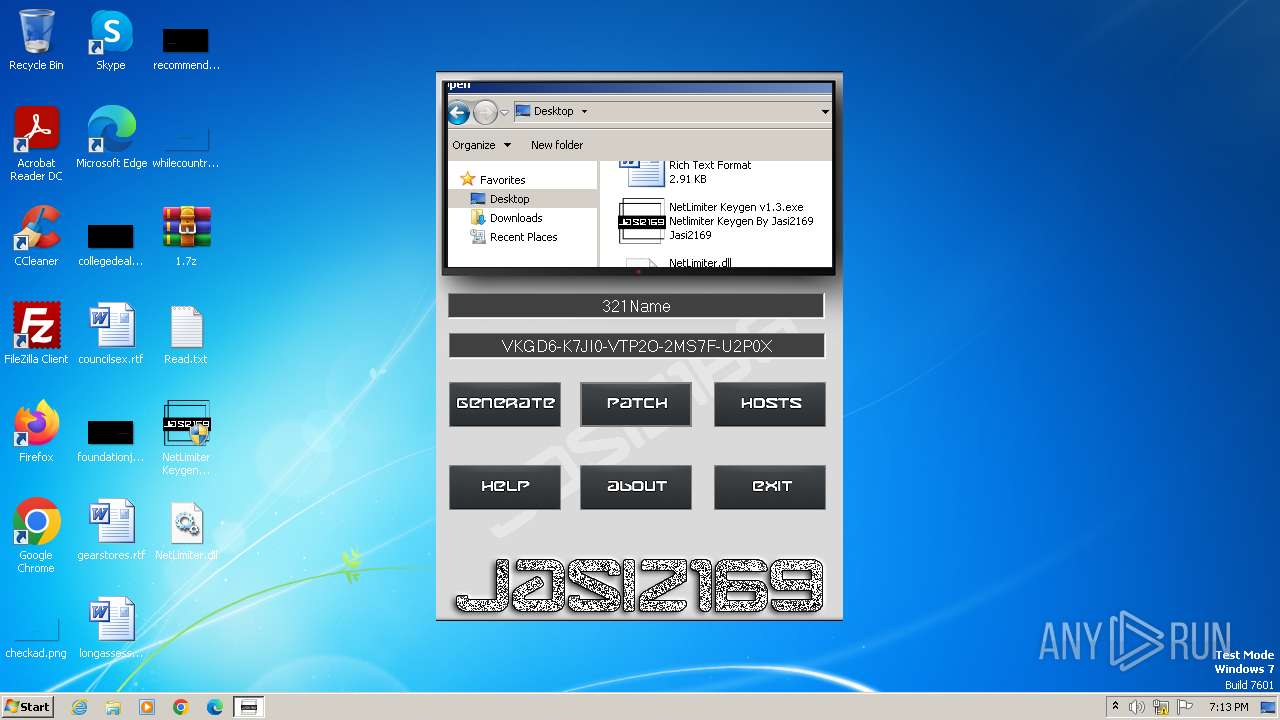Click the generated license key field
This screenshot has height=720, width=1280.
636,346
